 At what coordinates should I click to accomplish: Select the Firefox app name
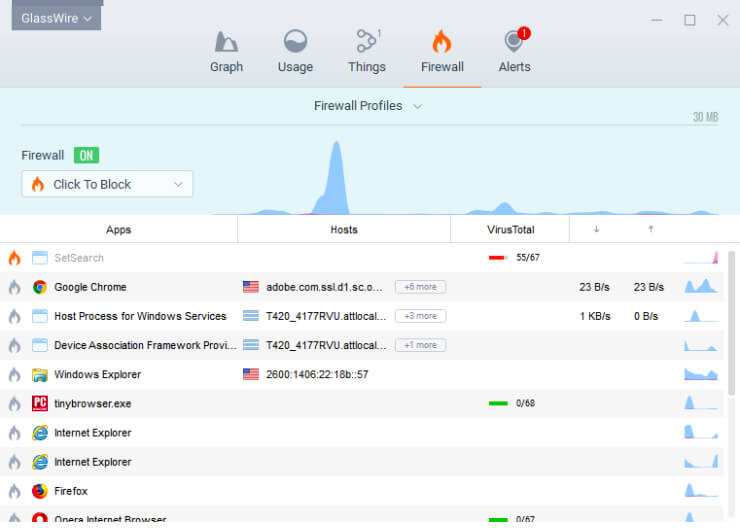(71, 491)
